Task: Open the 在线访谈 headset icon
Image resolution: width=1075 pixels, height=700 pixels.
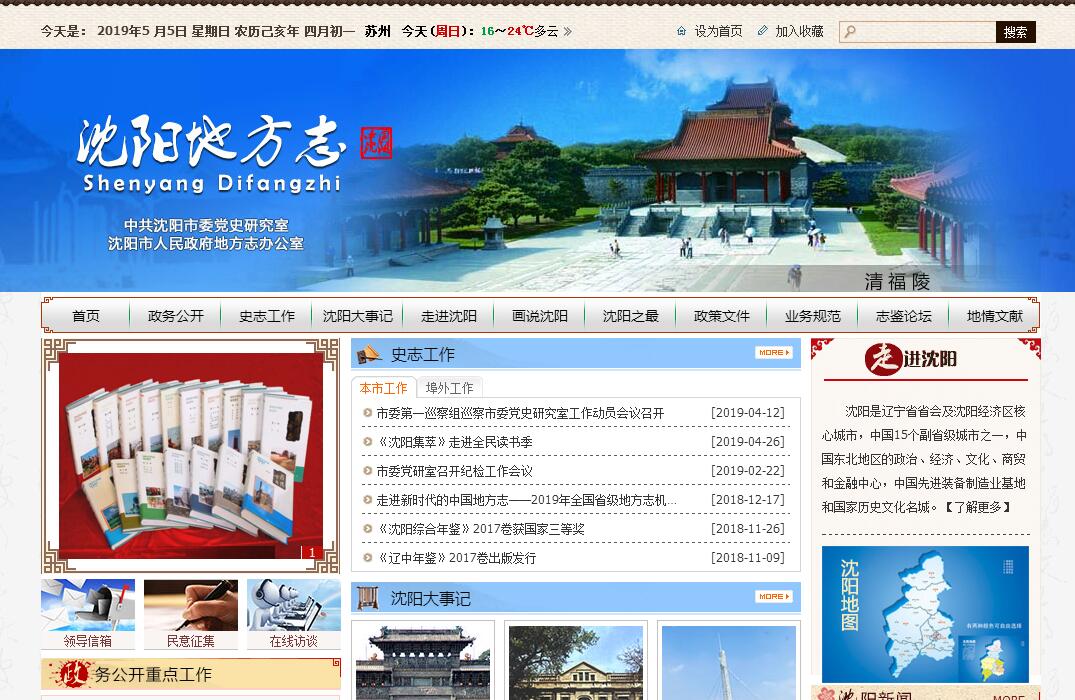Action: pyautogui.click(x=293, y=606)
